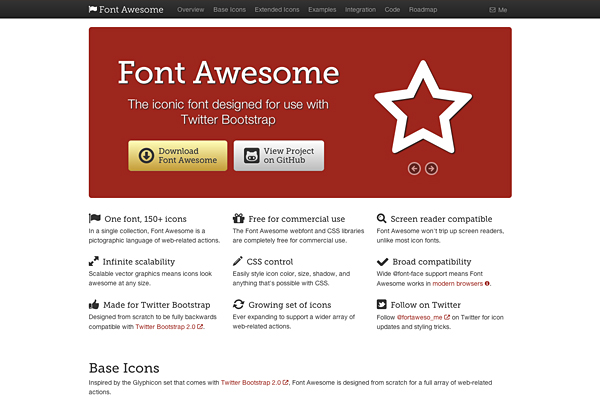Go to previous slide with left arrow circle
The width and height of the screenshot is (600, 400).
point(414,168)
